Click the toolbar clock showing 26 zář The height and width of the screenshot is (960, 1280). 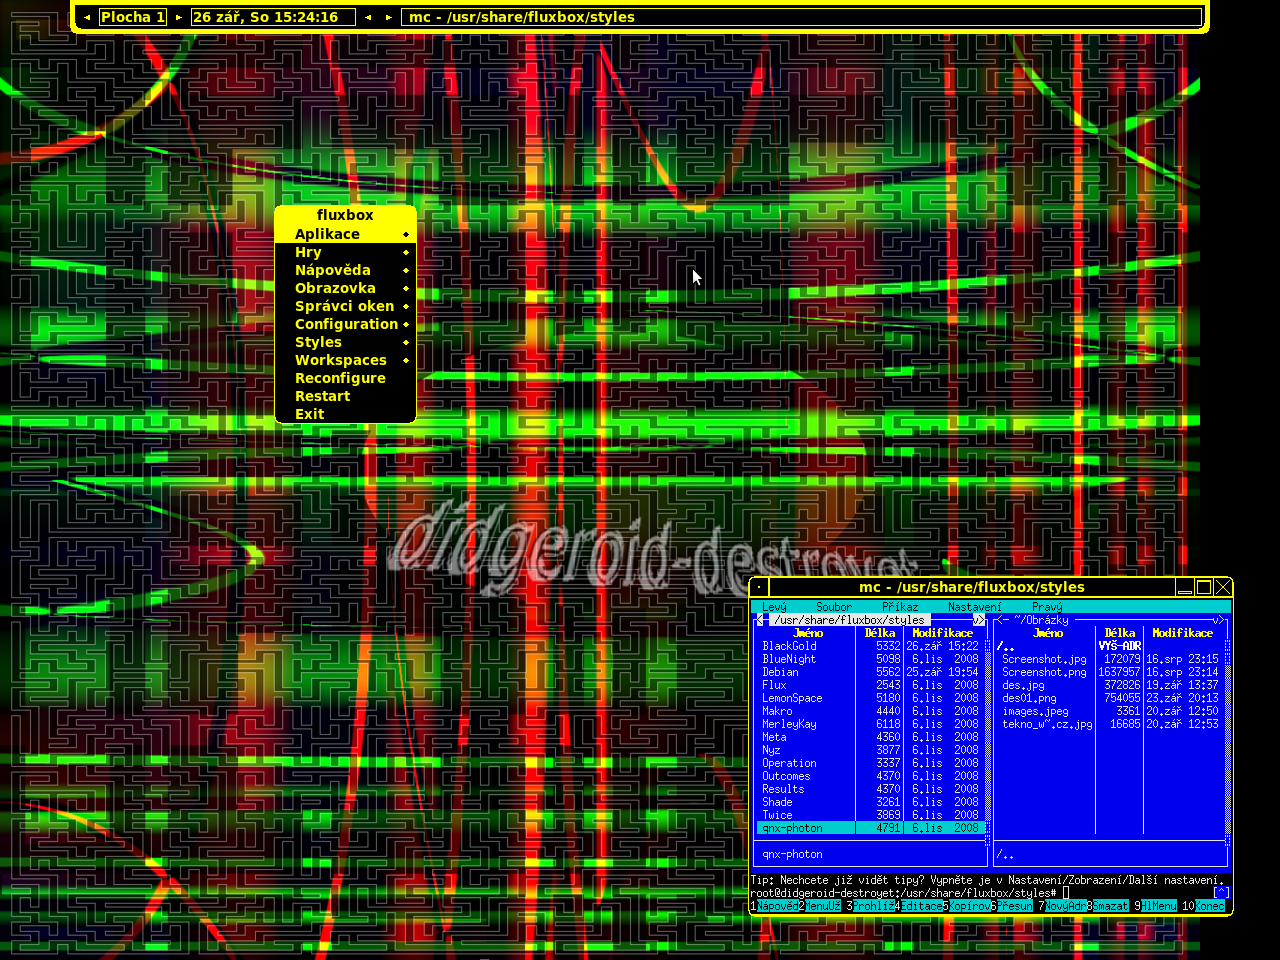point(273,17)
